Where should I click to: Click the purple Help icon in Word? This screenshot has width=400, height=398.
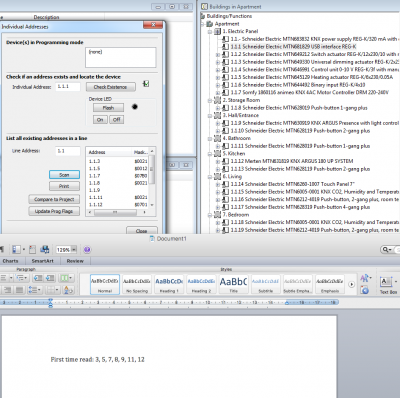click(x=87, y=250)
